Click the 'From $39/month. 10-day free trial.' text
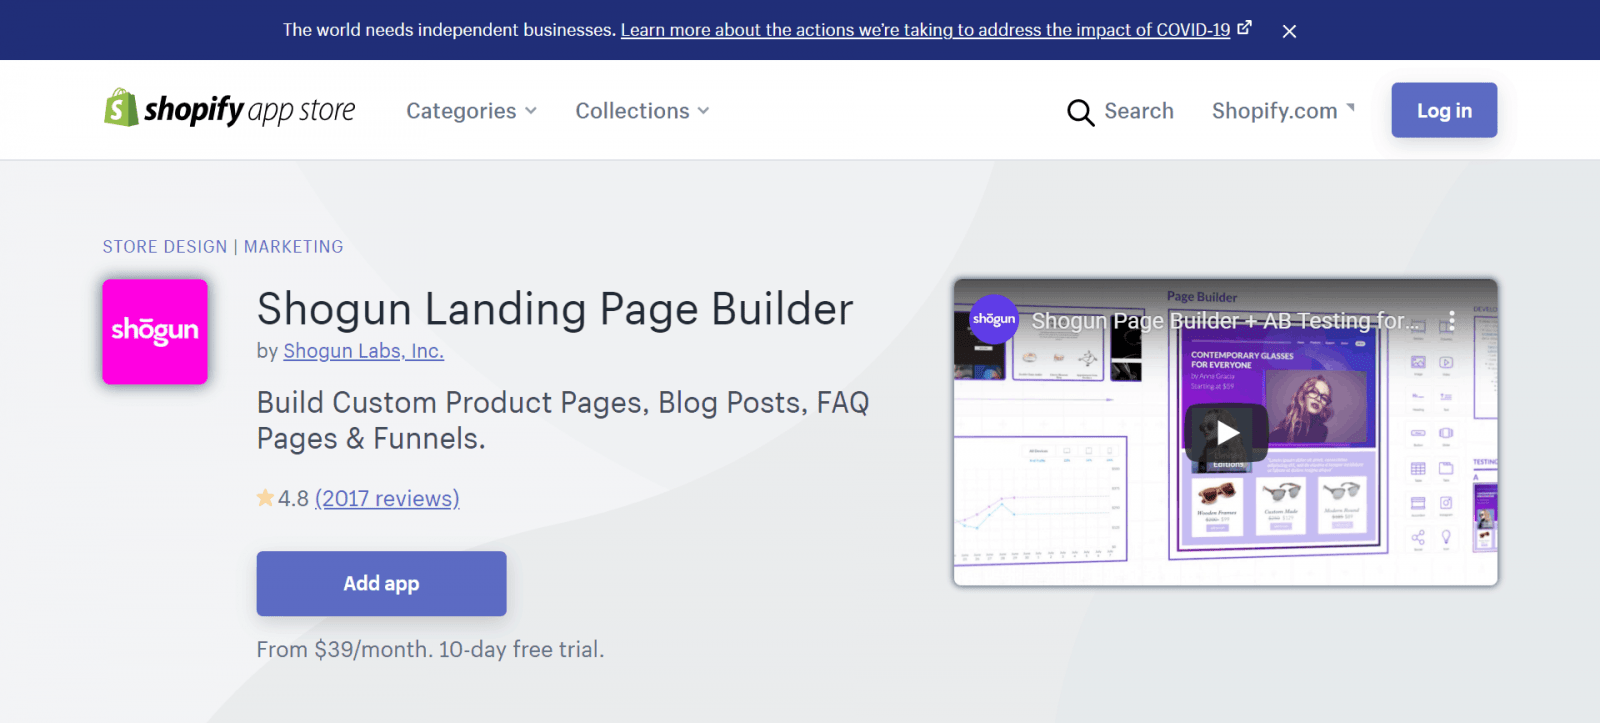 pyautogui.click(x=430, y=649)
